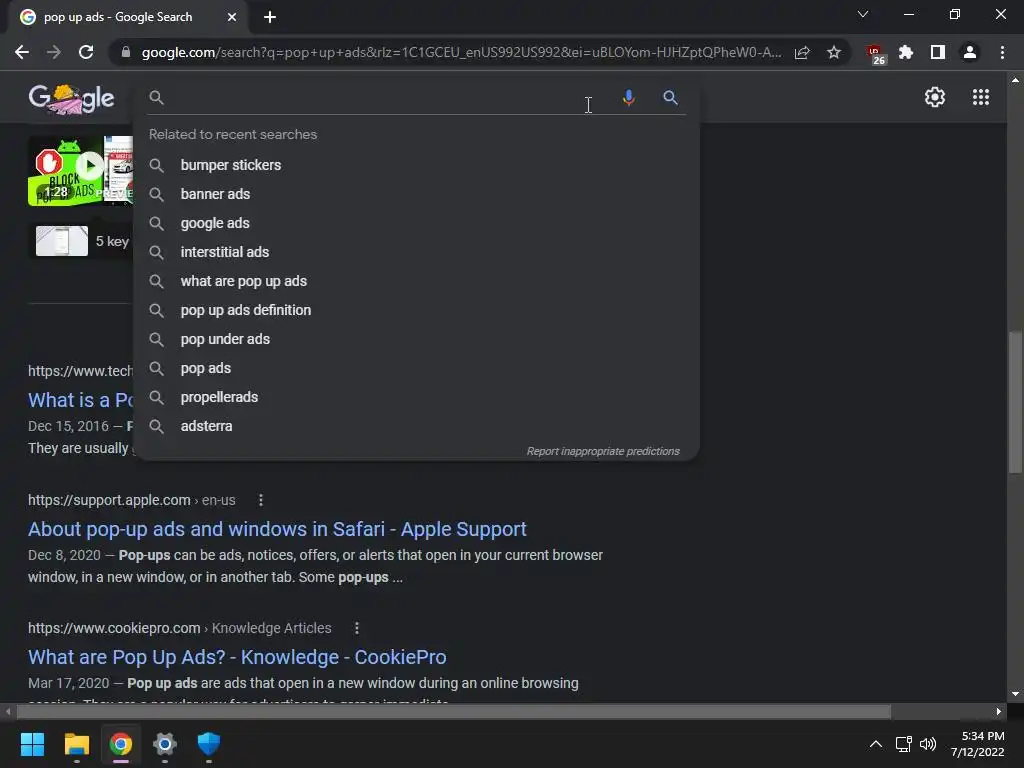This screenshot has height=768, width=1024.
Task: View site information via the lock icon
Action: (126, 52)
